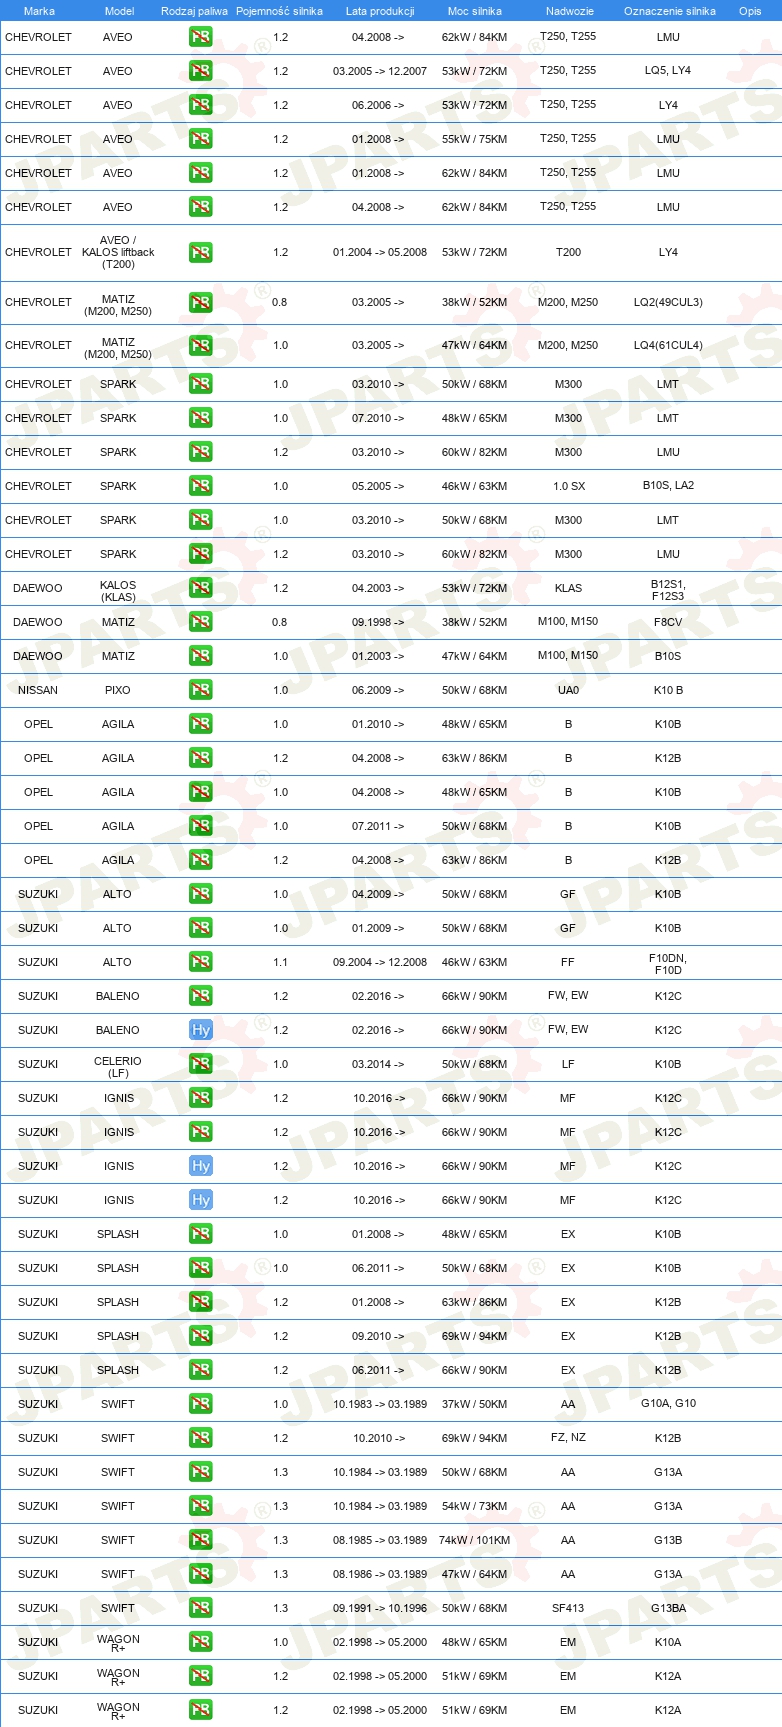Click engine code G13BA
Image resolution: width=782 pixels, height=1727 pixels.
pos(668,1608)
